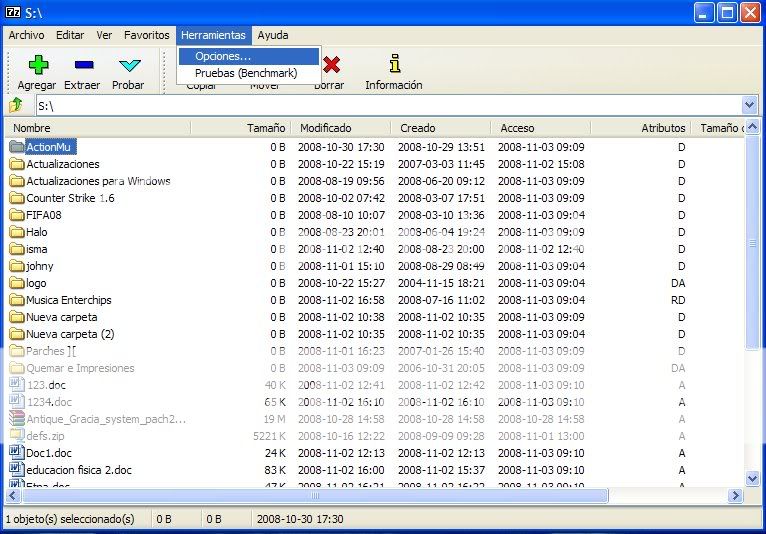Viewport: 766px width, 534px height.
Task: Click the 2004-11-15 18:21 created date of logo
Action: click(441, 283)
